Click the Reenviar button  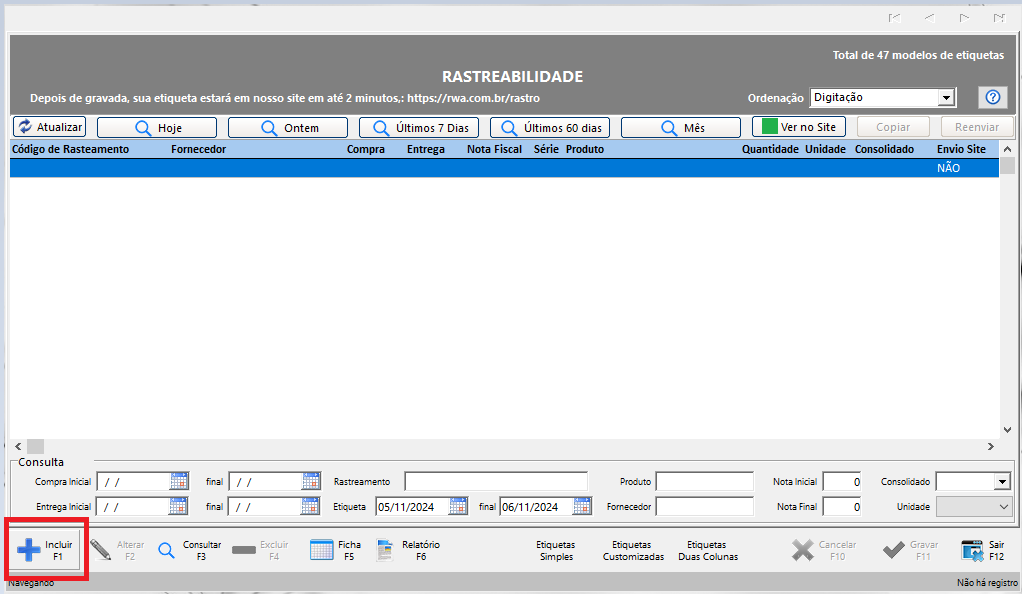pos(977,127)
